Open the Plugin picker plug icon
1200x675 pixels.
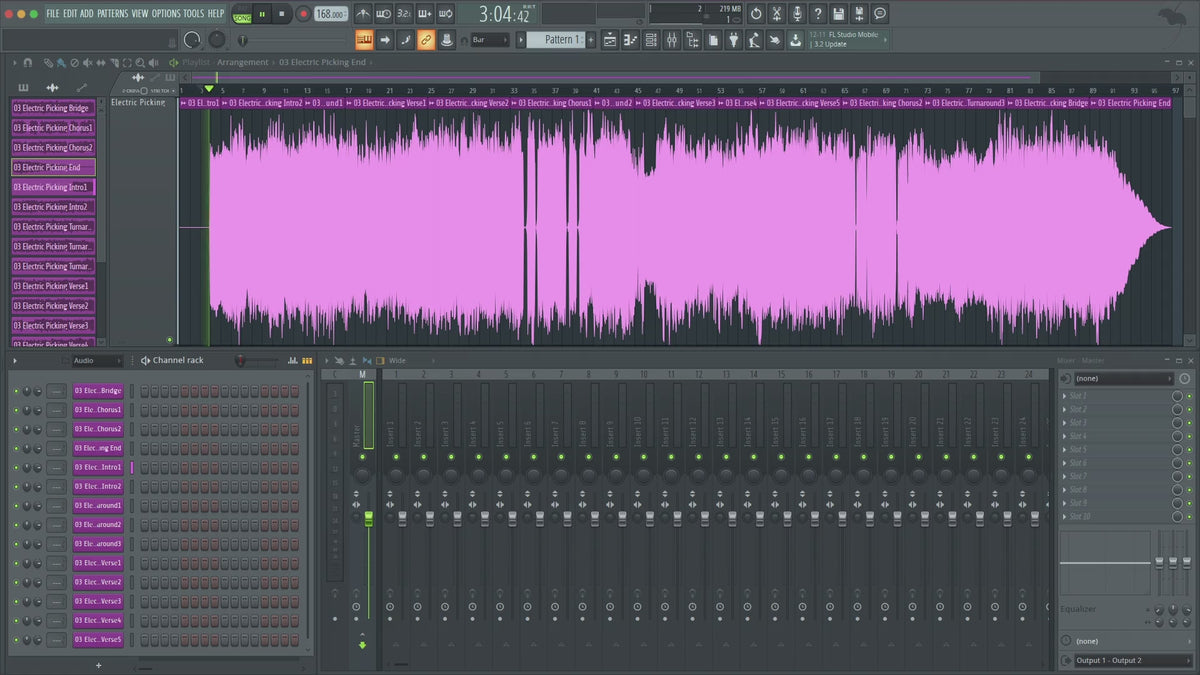[733, 40]
